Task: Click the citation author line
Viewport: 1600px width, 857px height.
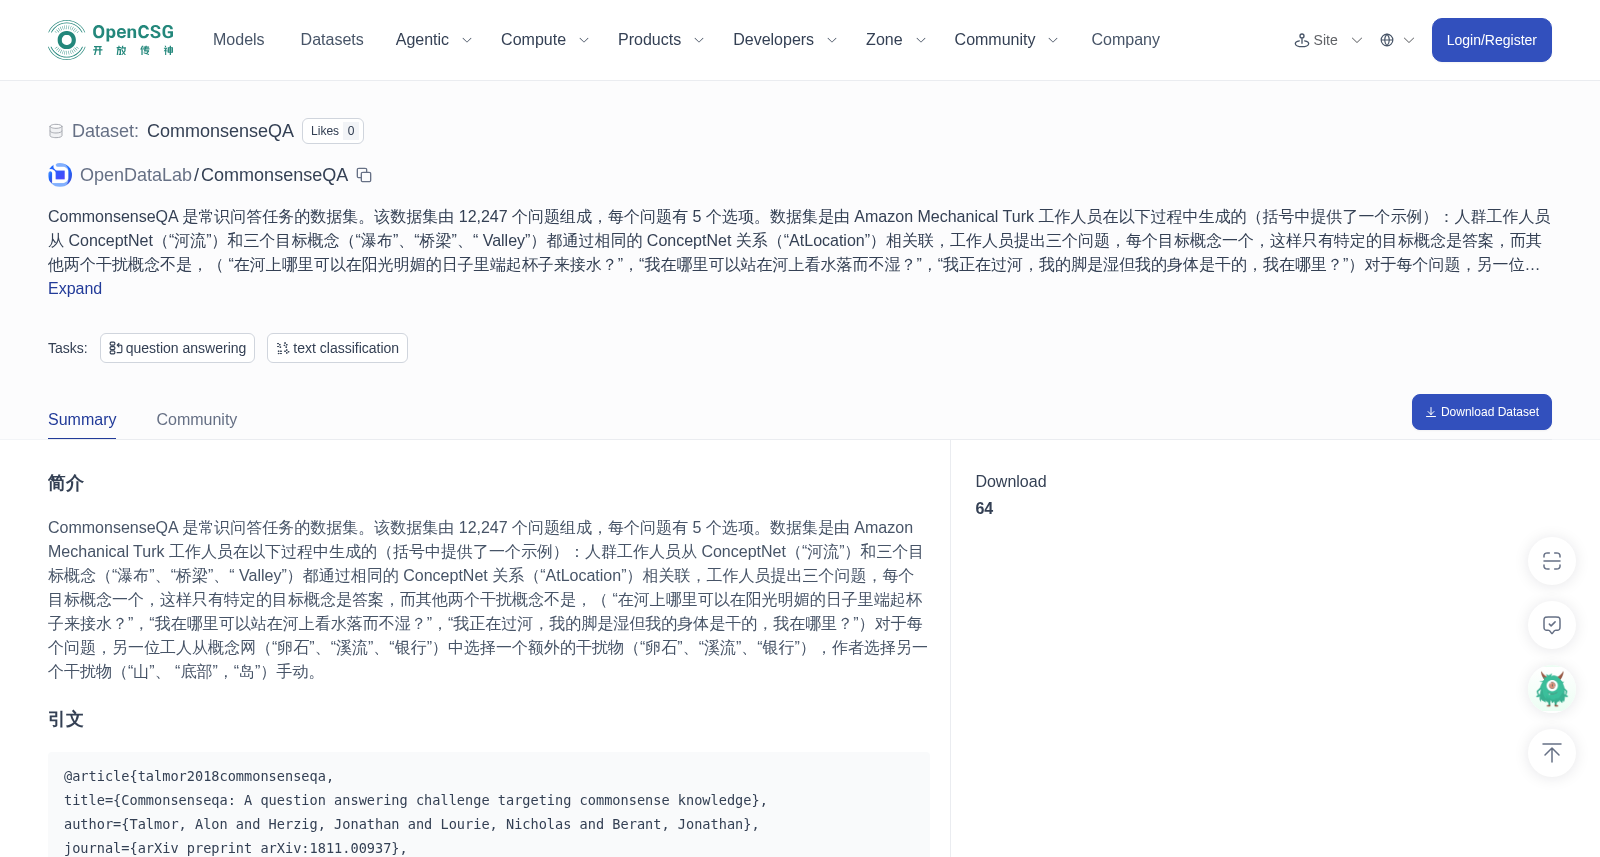Action: point(412,824)
